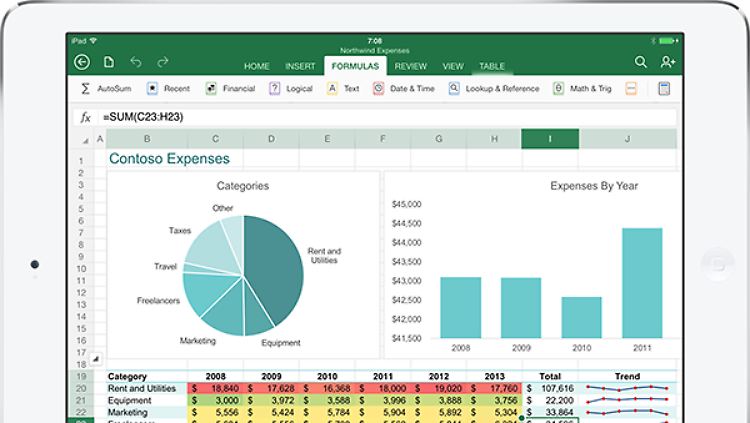The width and height of the screenshot is (750, 423).
Task: Select column B header
Action: [x=147, y=139]
